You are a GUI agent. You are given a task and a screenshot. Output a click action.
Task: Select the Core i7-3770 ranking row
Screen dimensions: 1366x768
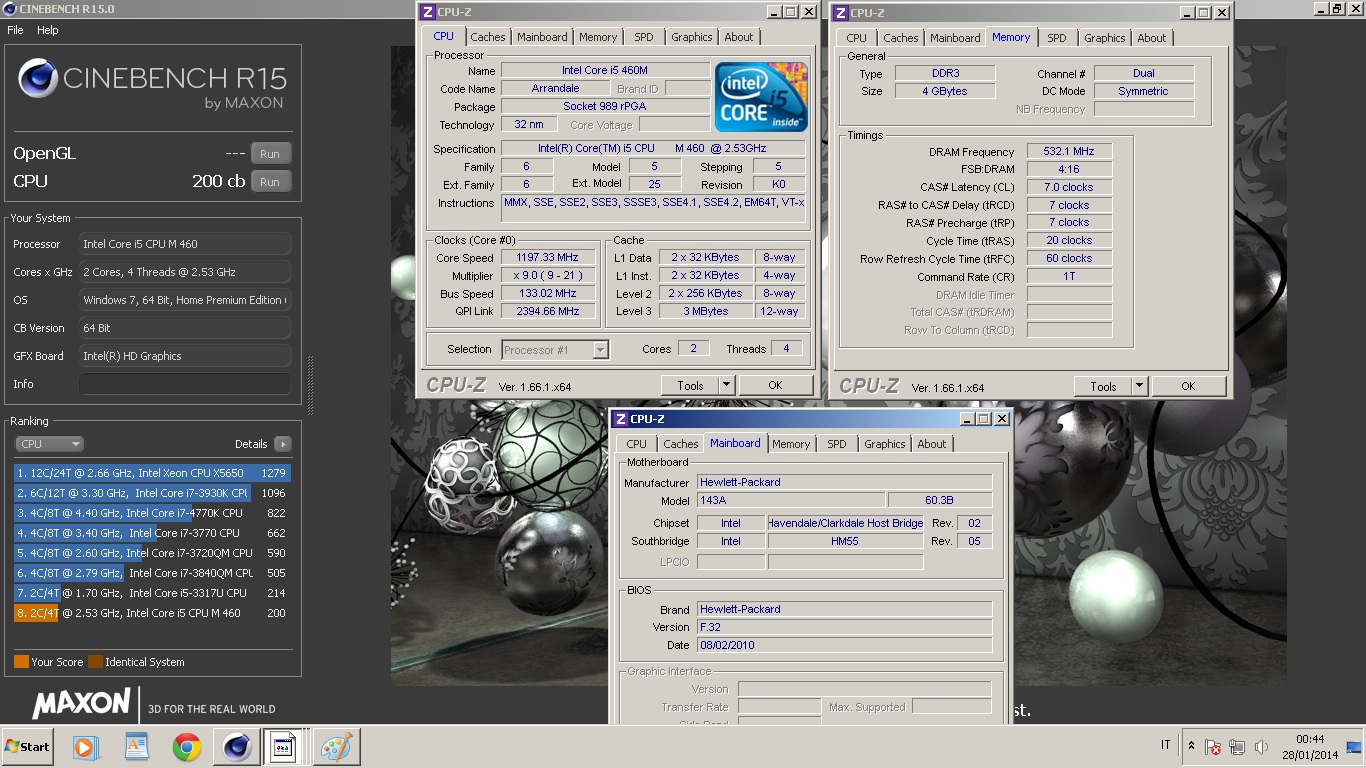[152, 533]
